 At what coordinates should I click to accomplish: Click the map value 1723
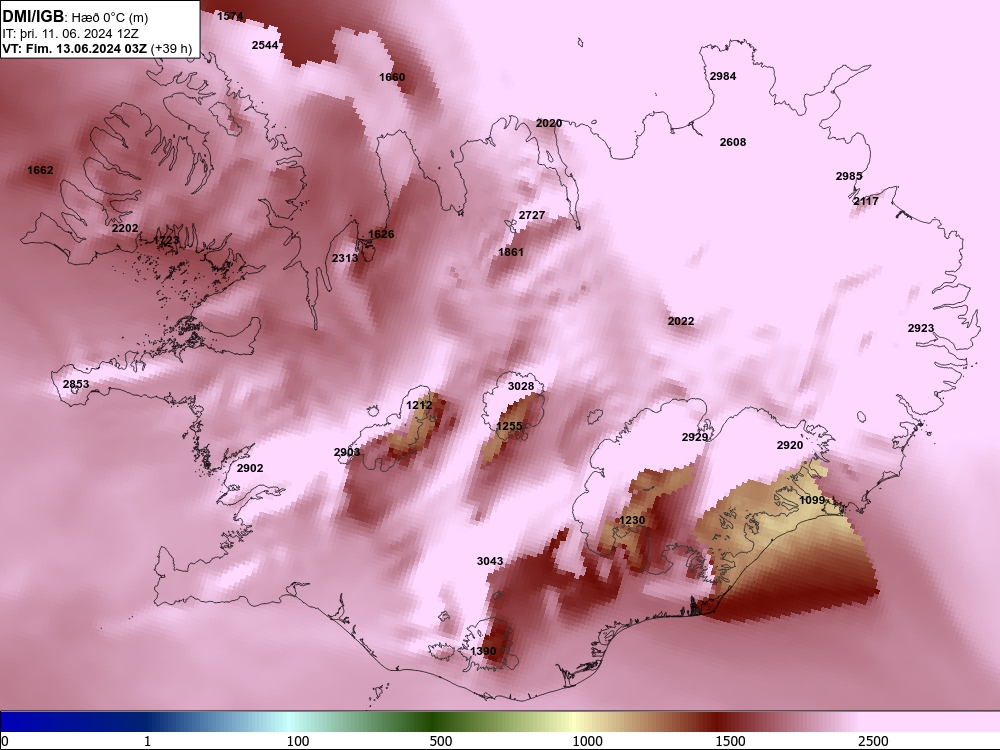pyautogui.click(x=166, y=240)
